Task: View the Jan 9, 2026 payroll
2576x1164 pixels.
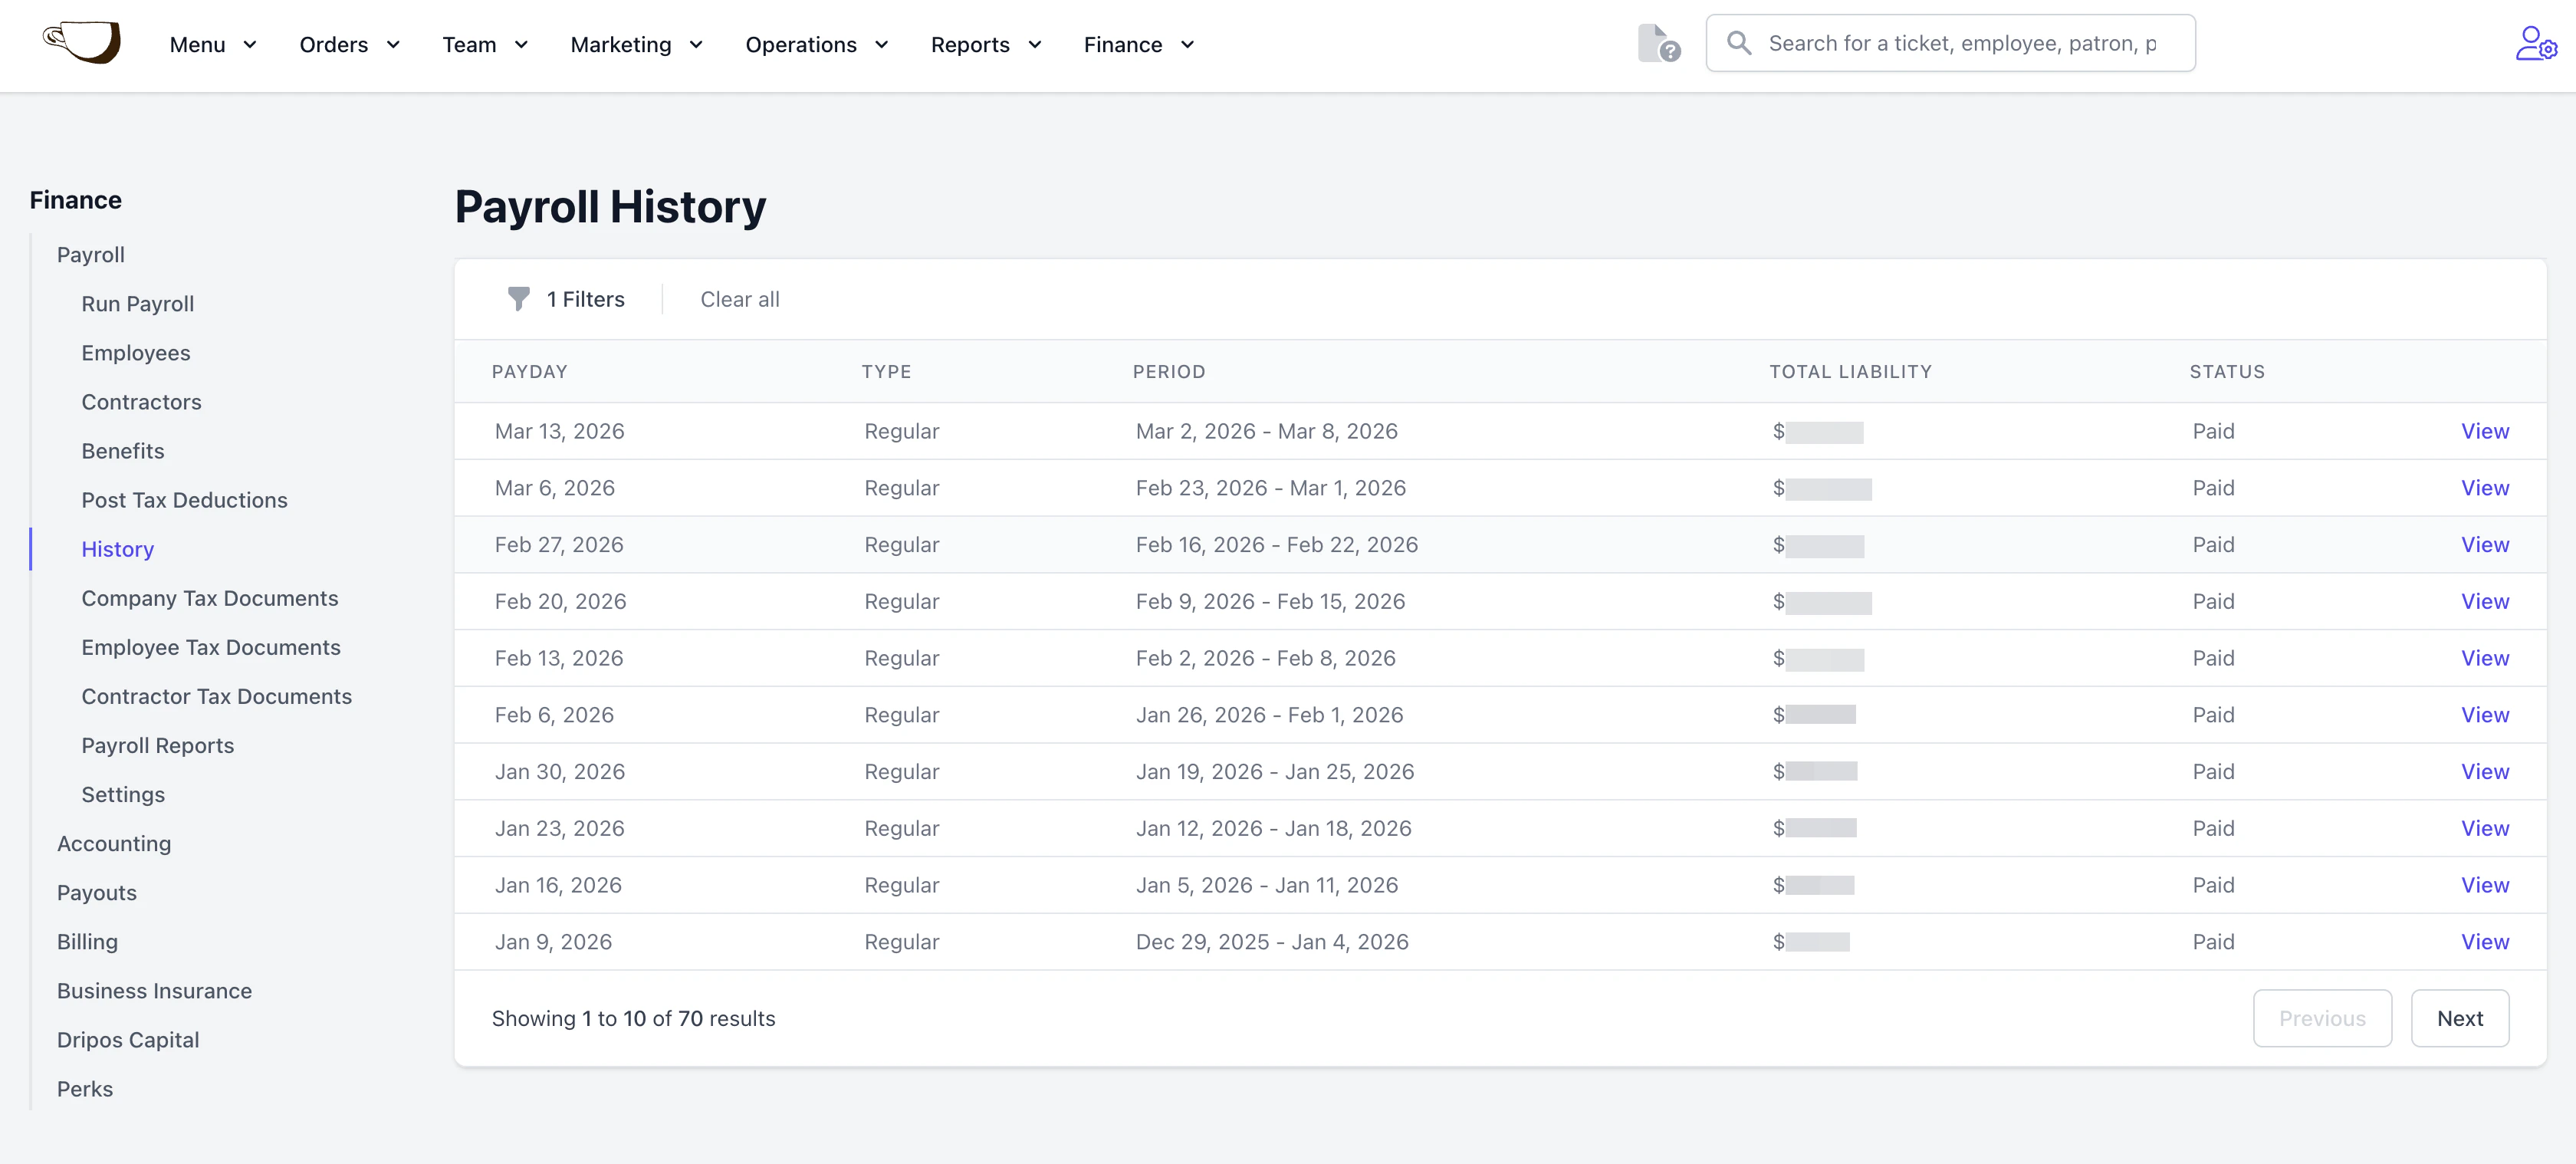Action: coord(2484,942)
